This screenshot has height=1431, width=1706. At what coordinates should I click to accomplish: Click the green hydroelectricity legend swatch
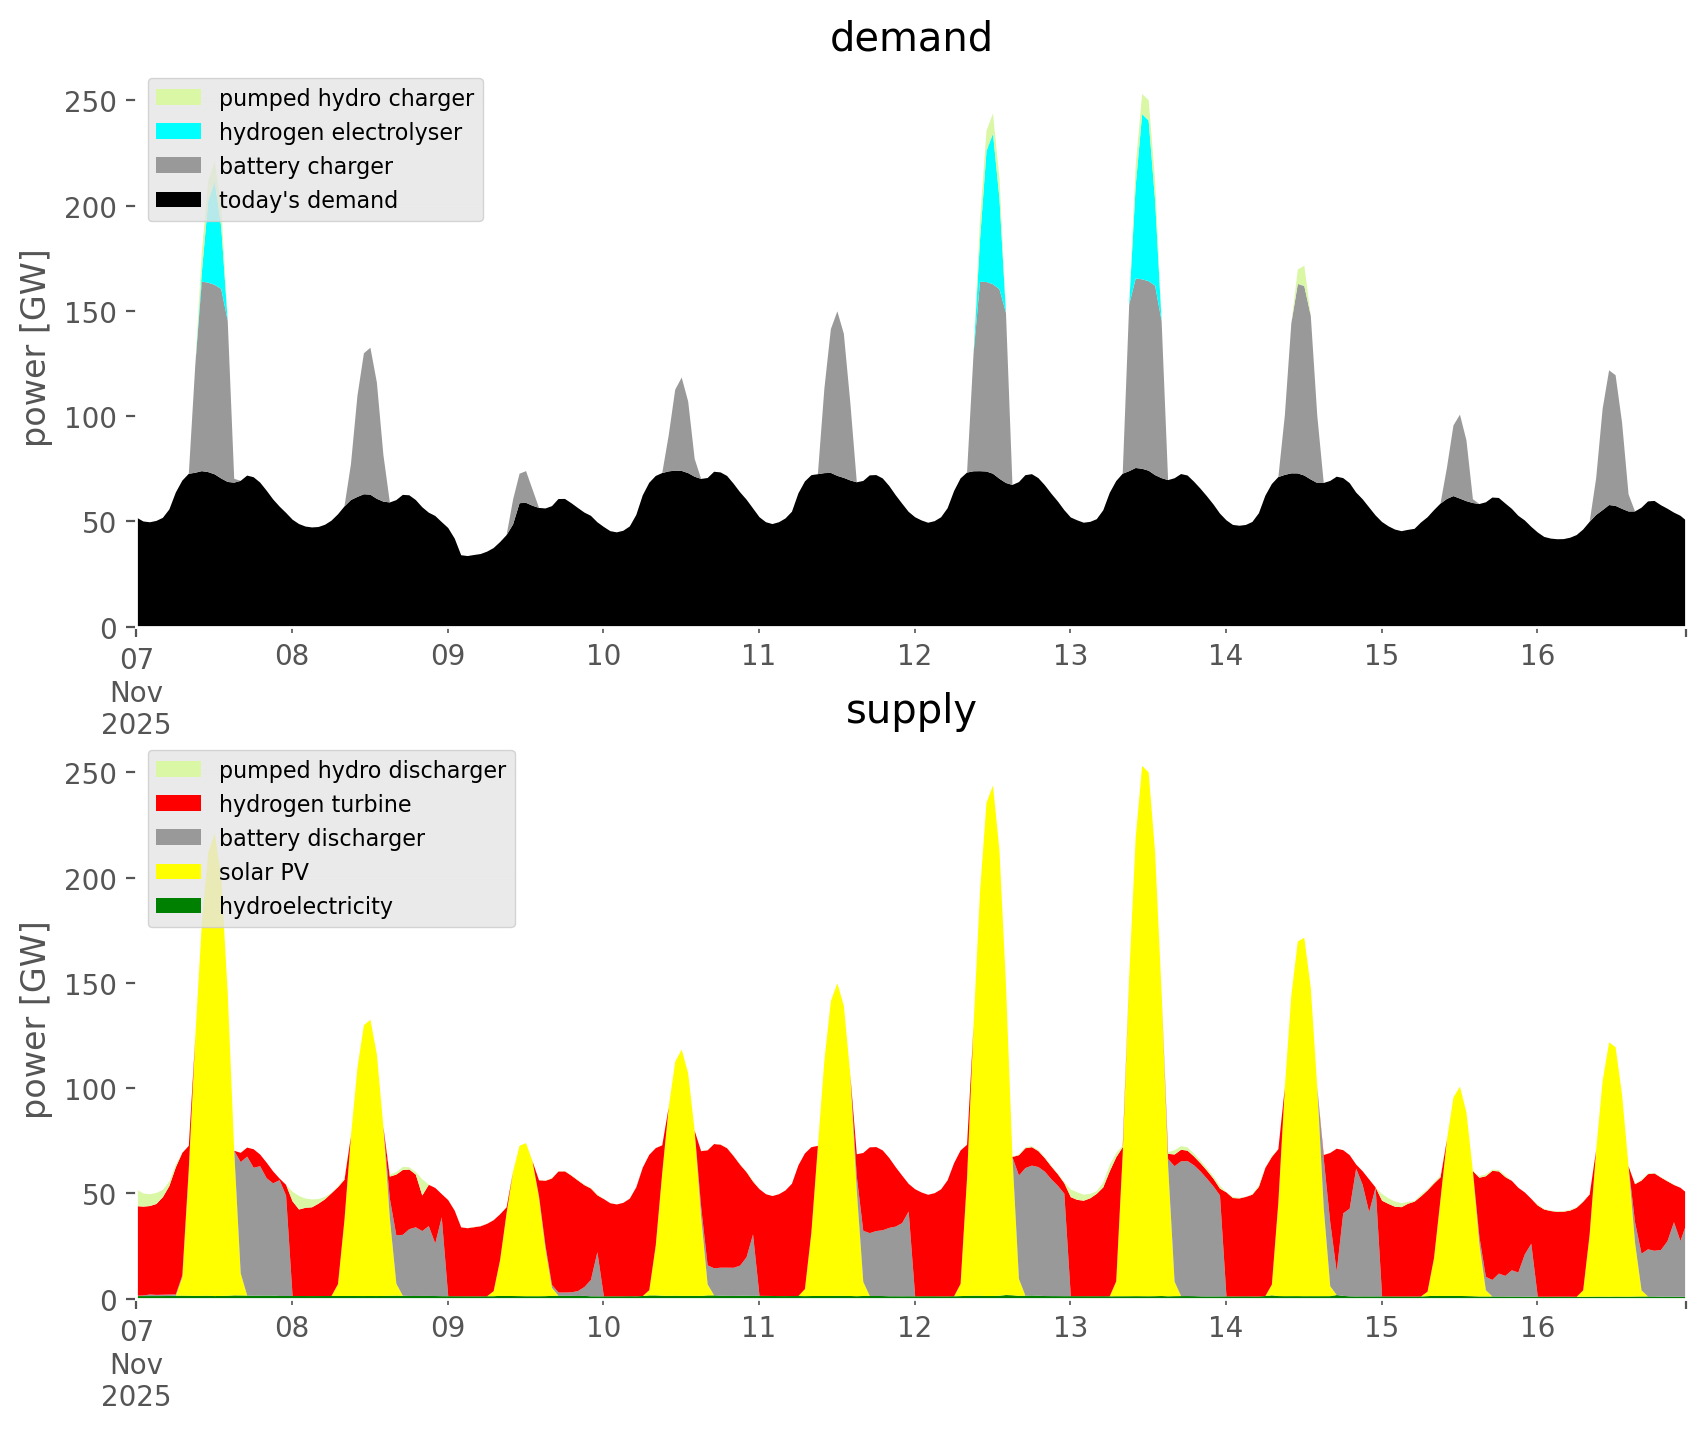(x=178, y=906)
